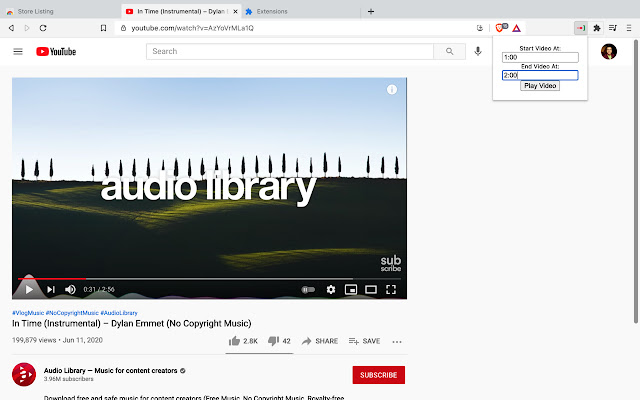Click the Play Video button in popup
The width and height of the screenshot is (640, 400).
tap(540, 86)
